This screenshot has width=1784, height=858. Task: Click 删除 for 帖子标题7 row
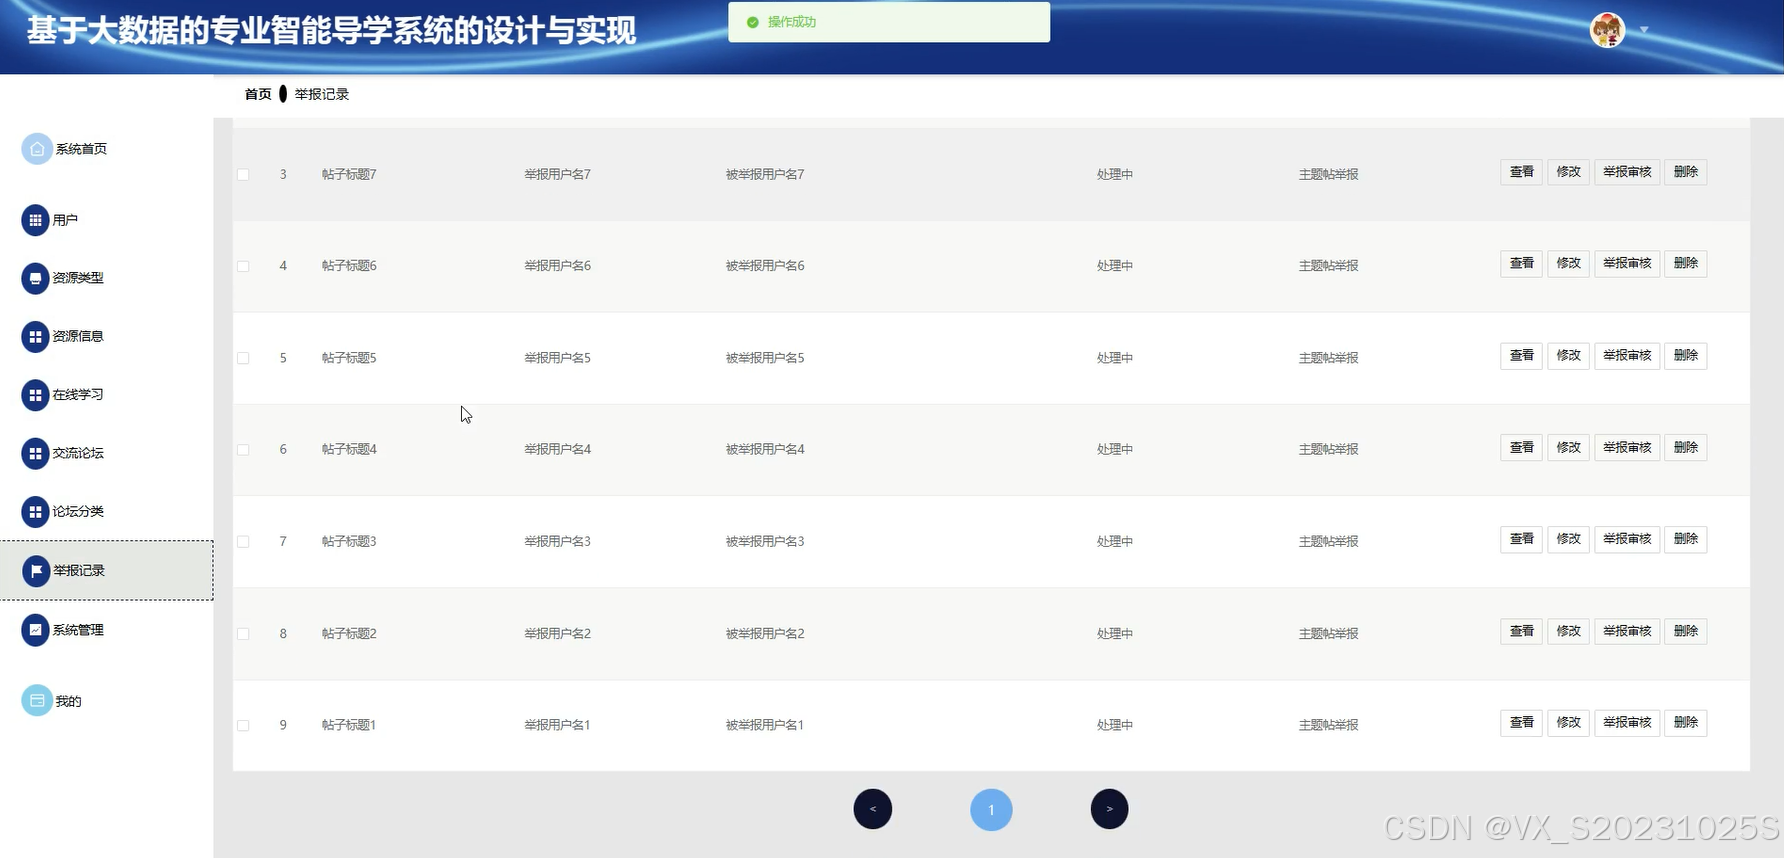(1686, 172)
